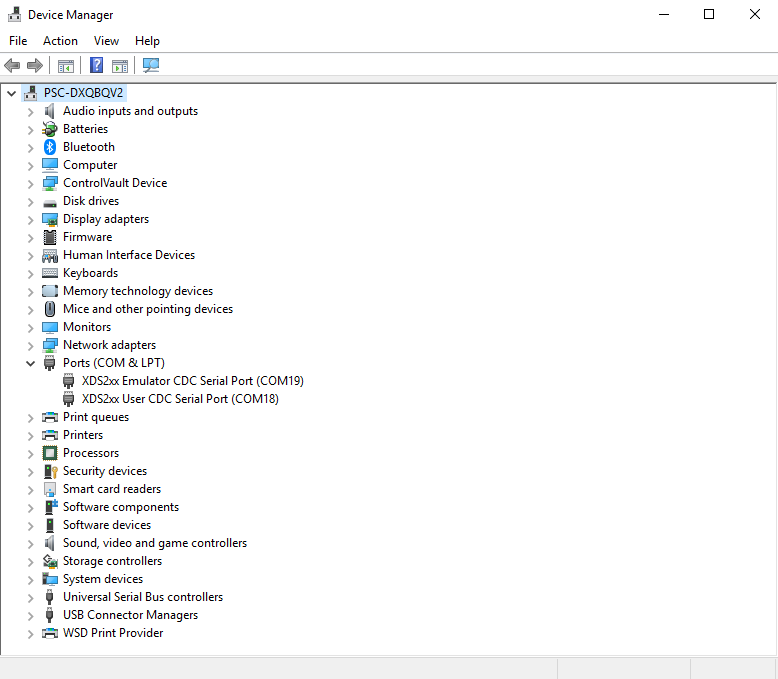Minimize the Device Manager window
Image resolution: width=778 pixels, height=679 pixels.
[664, 14]
